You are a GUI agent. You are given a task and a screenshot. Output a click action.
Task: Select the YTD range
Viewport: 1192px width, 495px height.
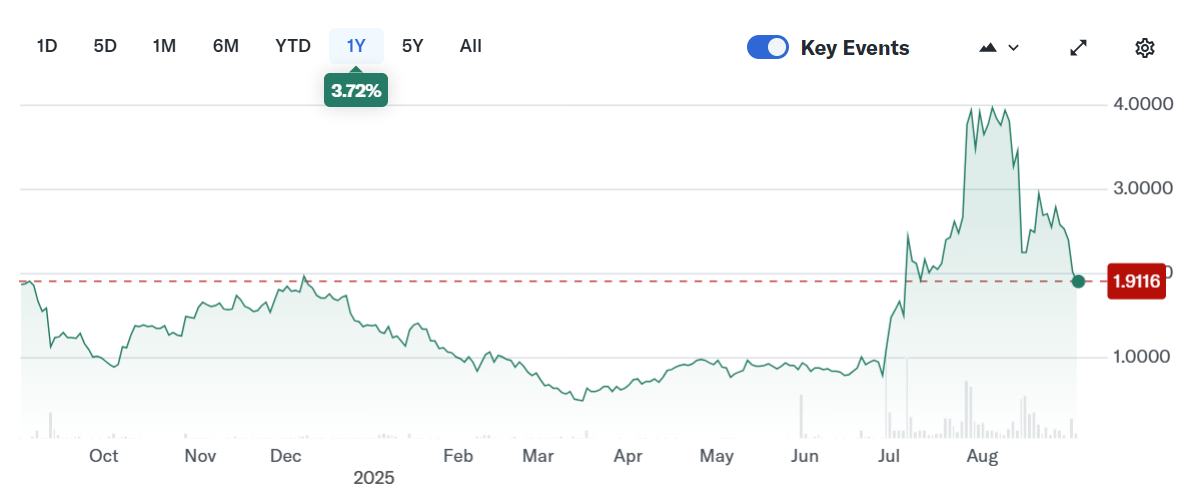pyautogui.click(x=293, y=46)
